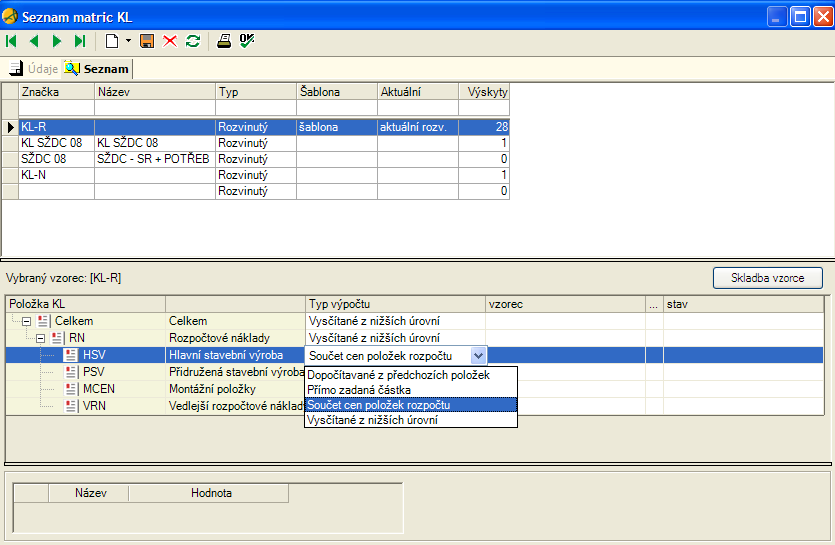Click the Aktuální column header

[418, 92]
